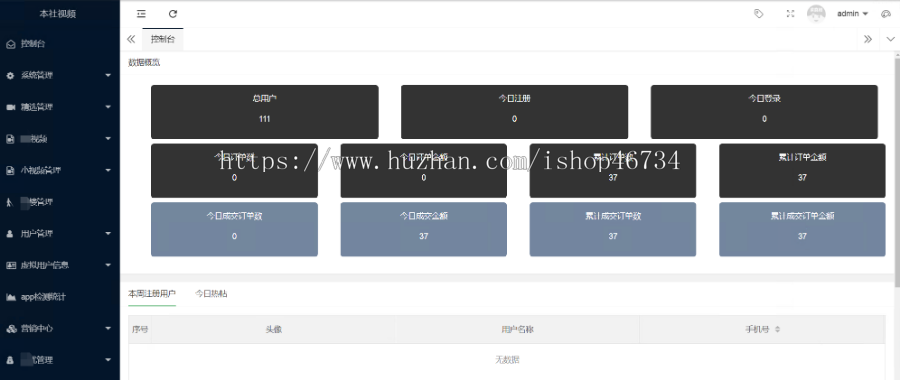
Task: Expand the 虚拟用户信息 submenu arrow
Action: click(108, 265)
